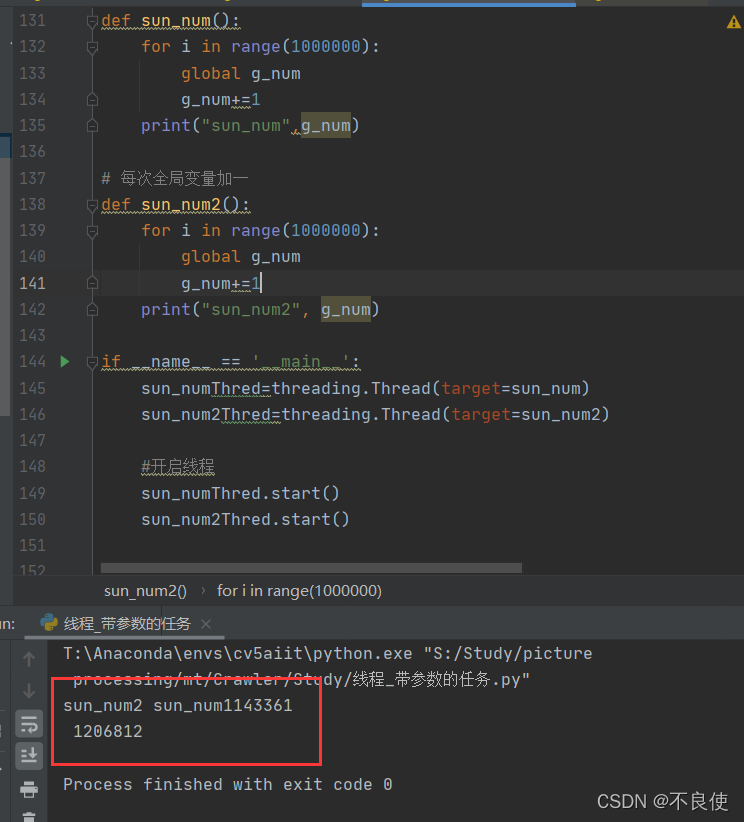
Task: Click fold end marker at line 134
Action: coord(92,100)
